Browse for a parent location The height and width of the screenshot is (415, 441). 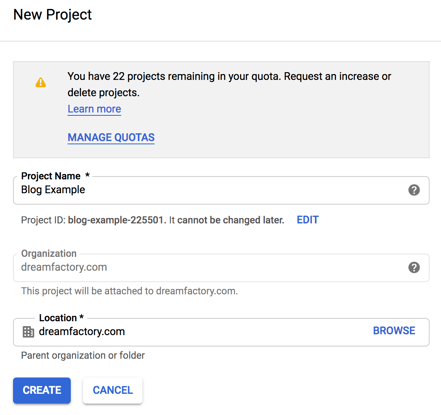[394, 331]
